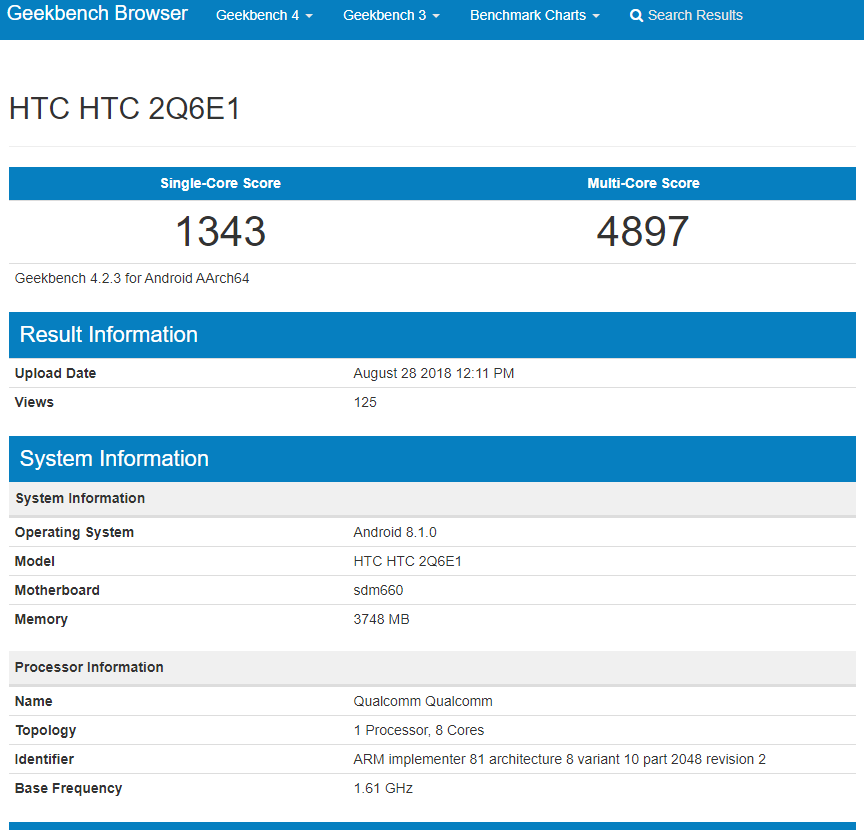Select the Single-Core Score header

click(220, 184)
